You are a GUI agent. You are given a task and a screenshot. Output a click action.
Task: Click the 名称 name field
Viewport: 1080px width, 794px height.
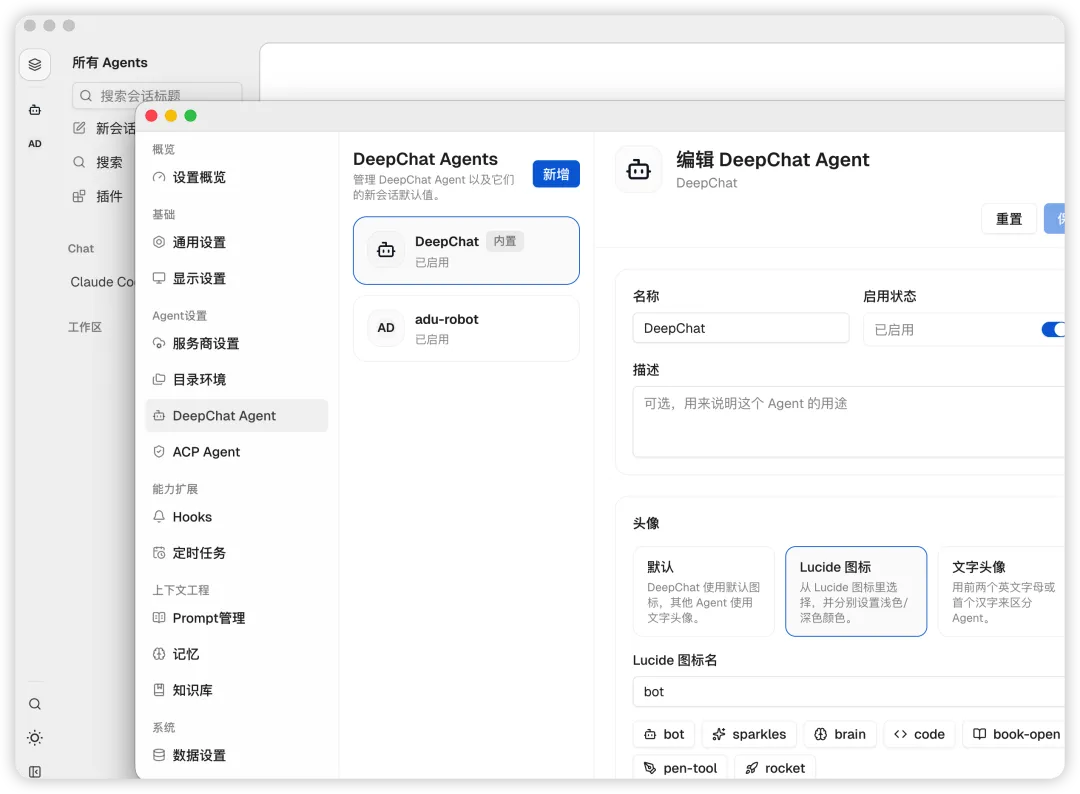[740, 328]
